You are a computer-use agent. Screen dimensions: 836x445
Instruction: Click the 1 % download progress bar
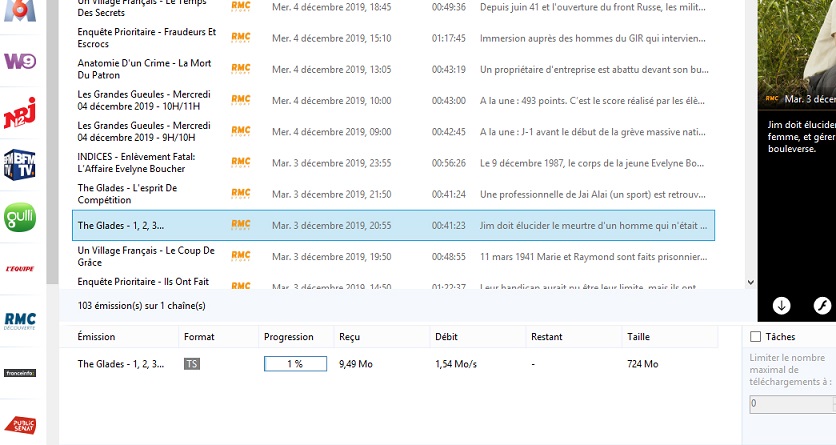(x=295, y=363)
